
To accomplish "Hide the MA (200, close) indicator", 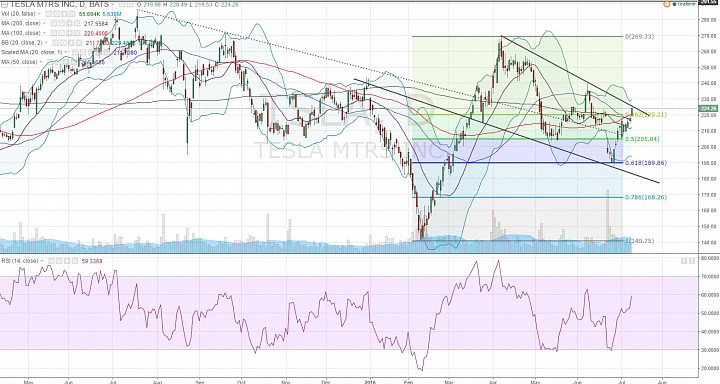I will click(54, 23).
